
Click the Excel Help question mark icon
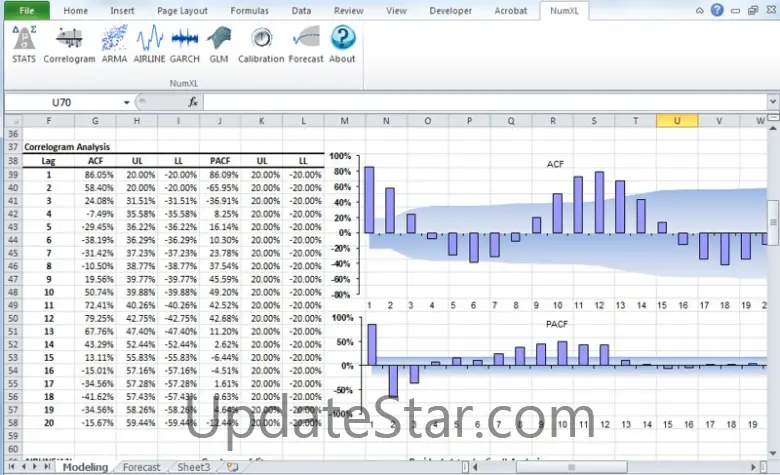tap(718, 11)
